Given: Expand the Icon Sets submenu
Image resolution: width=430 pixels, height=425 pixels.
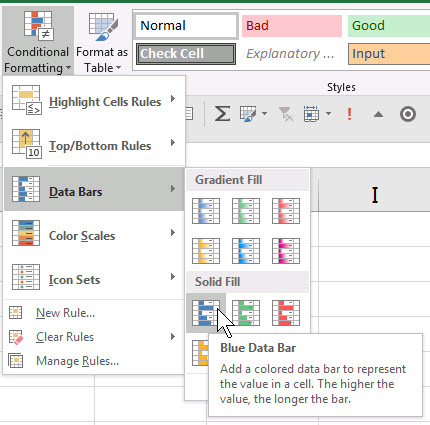Looking at the screenshot, I should (x=94, y=277).
